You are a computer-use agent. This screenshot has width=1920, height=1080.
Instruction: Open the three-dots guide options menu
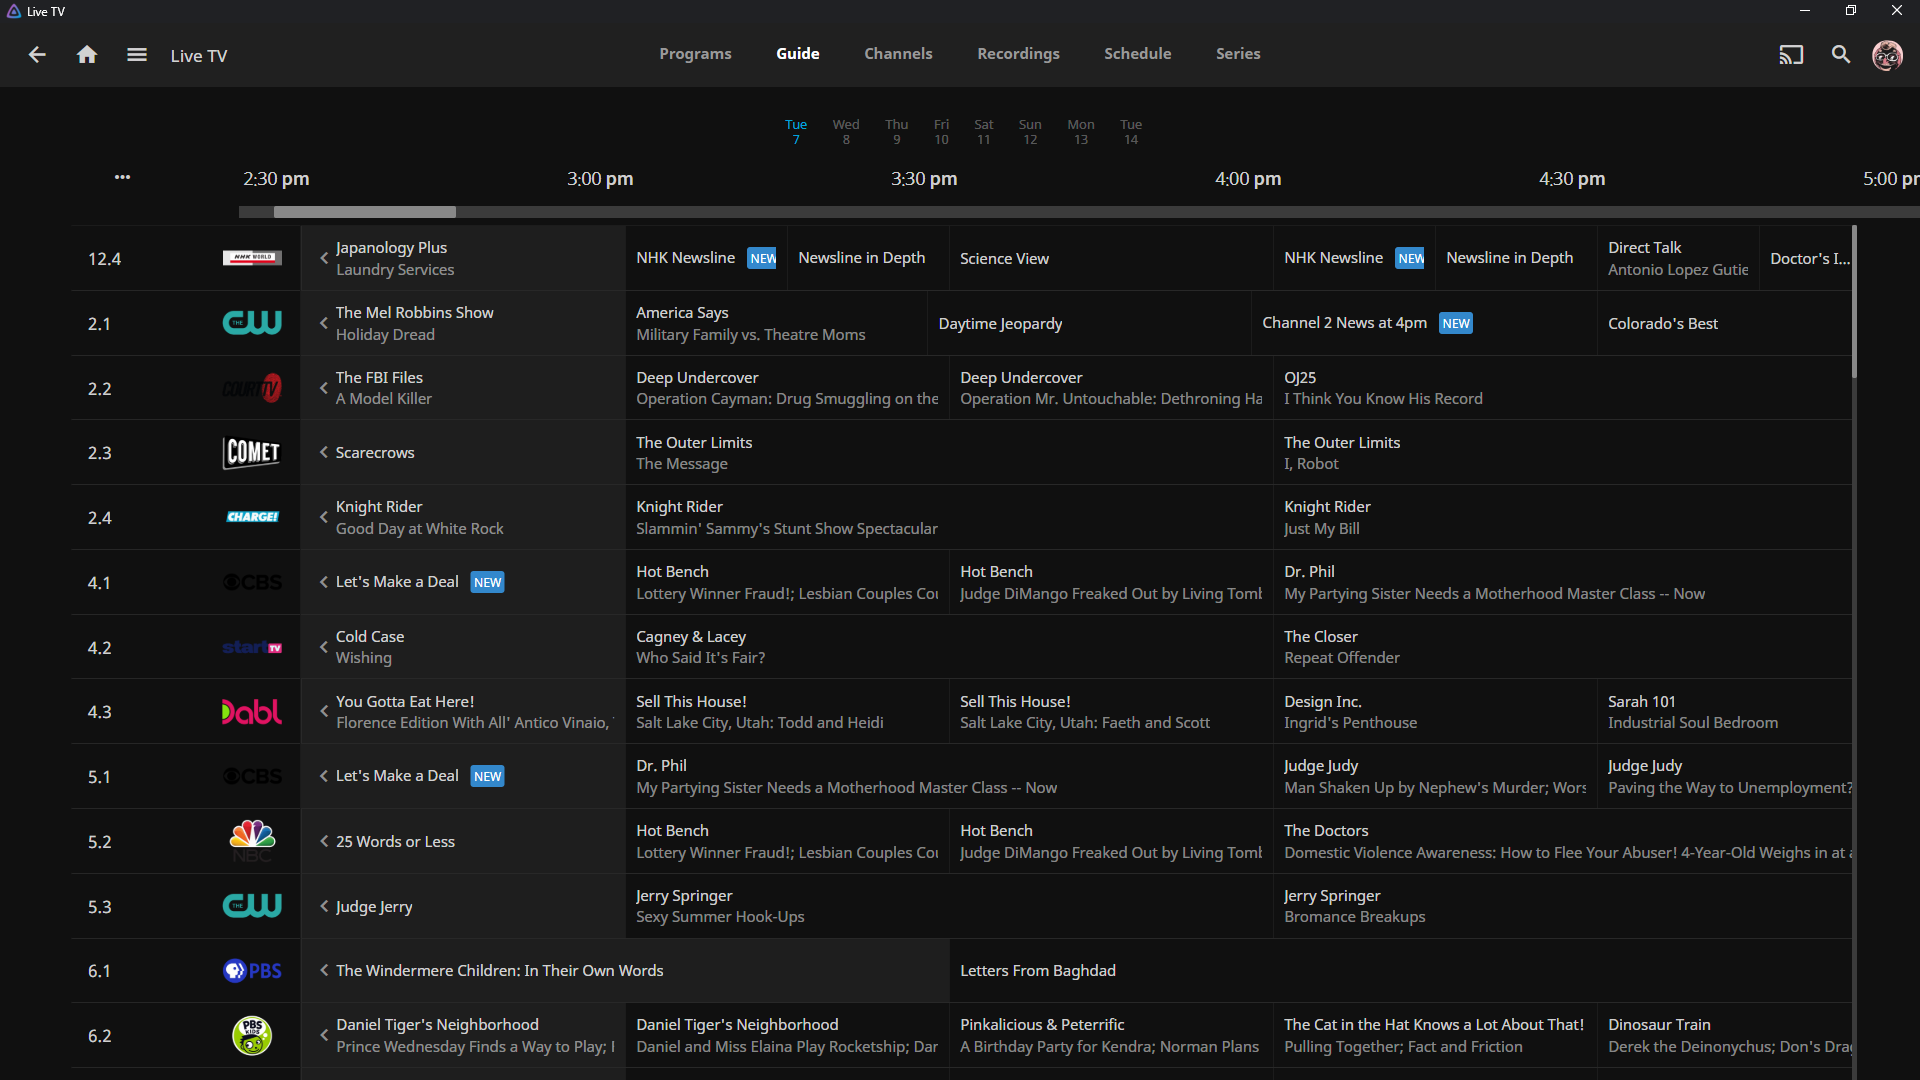[x=122, y=177]
